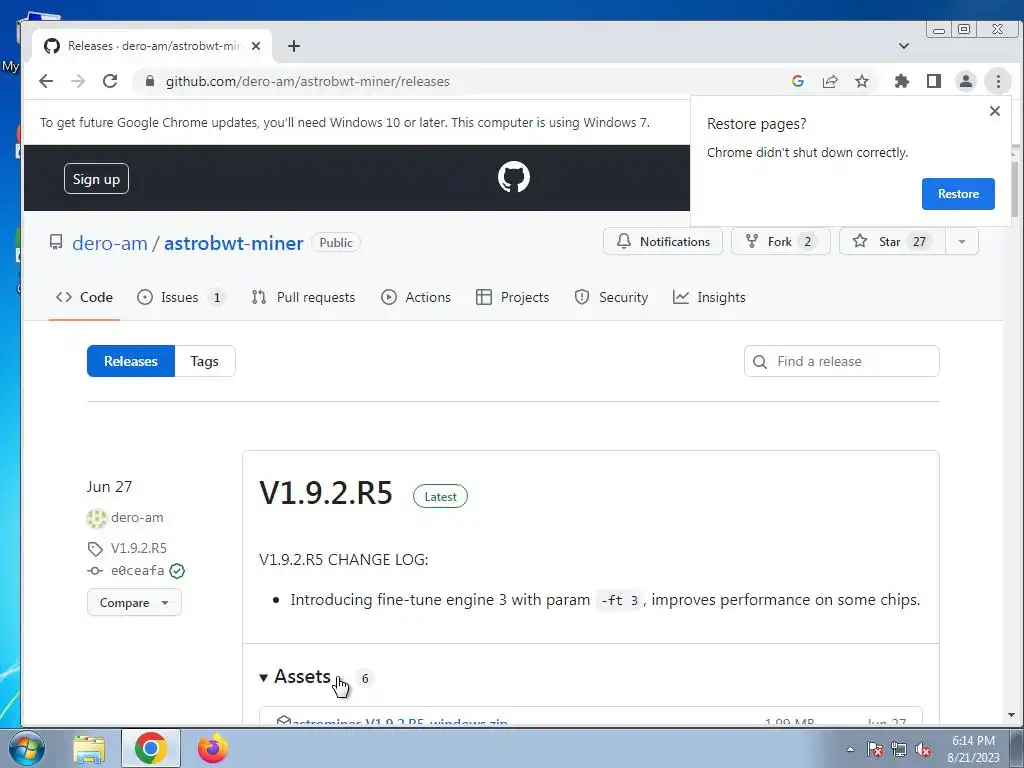Open the Insights tab
Viewport: 1024px width, 768px height.
tap(709, 297)
